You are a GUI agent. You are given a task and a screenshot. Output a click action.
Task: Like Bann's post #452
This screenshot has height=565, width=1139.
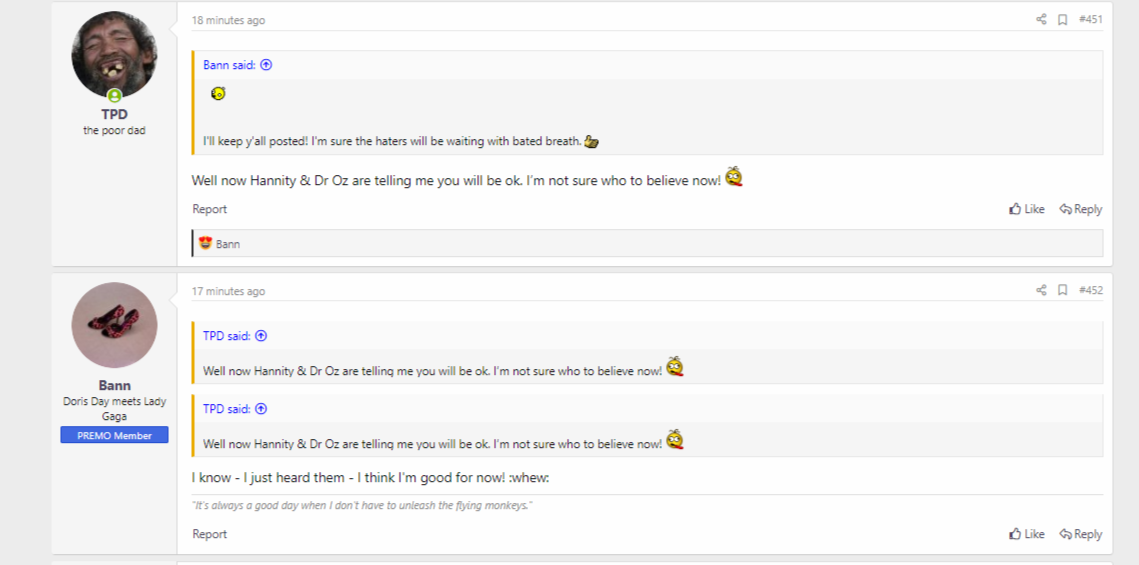coord(1026,534)
